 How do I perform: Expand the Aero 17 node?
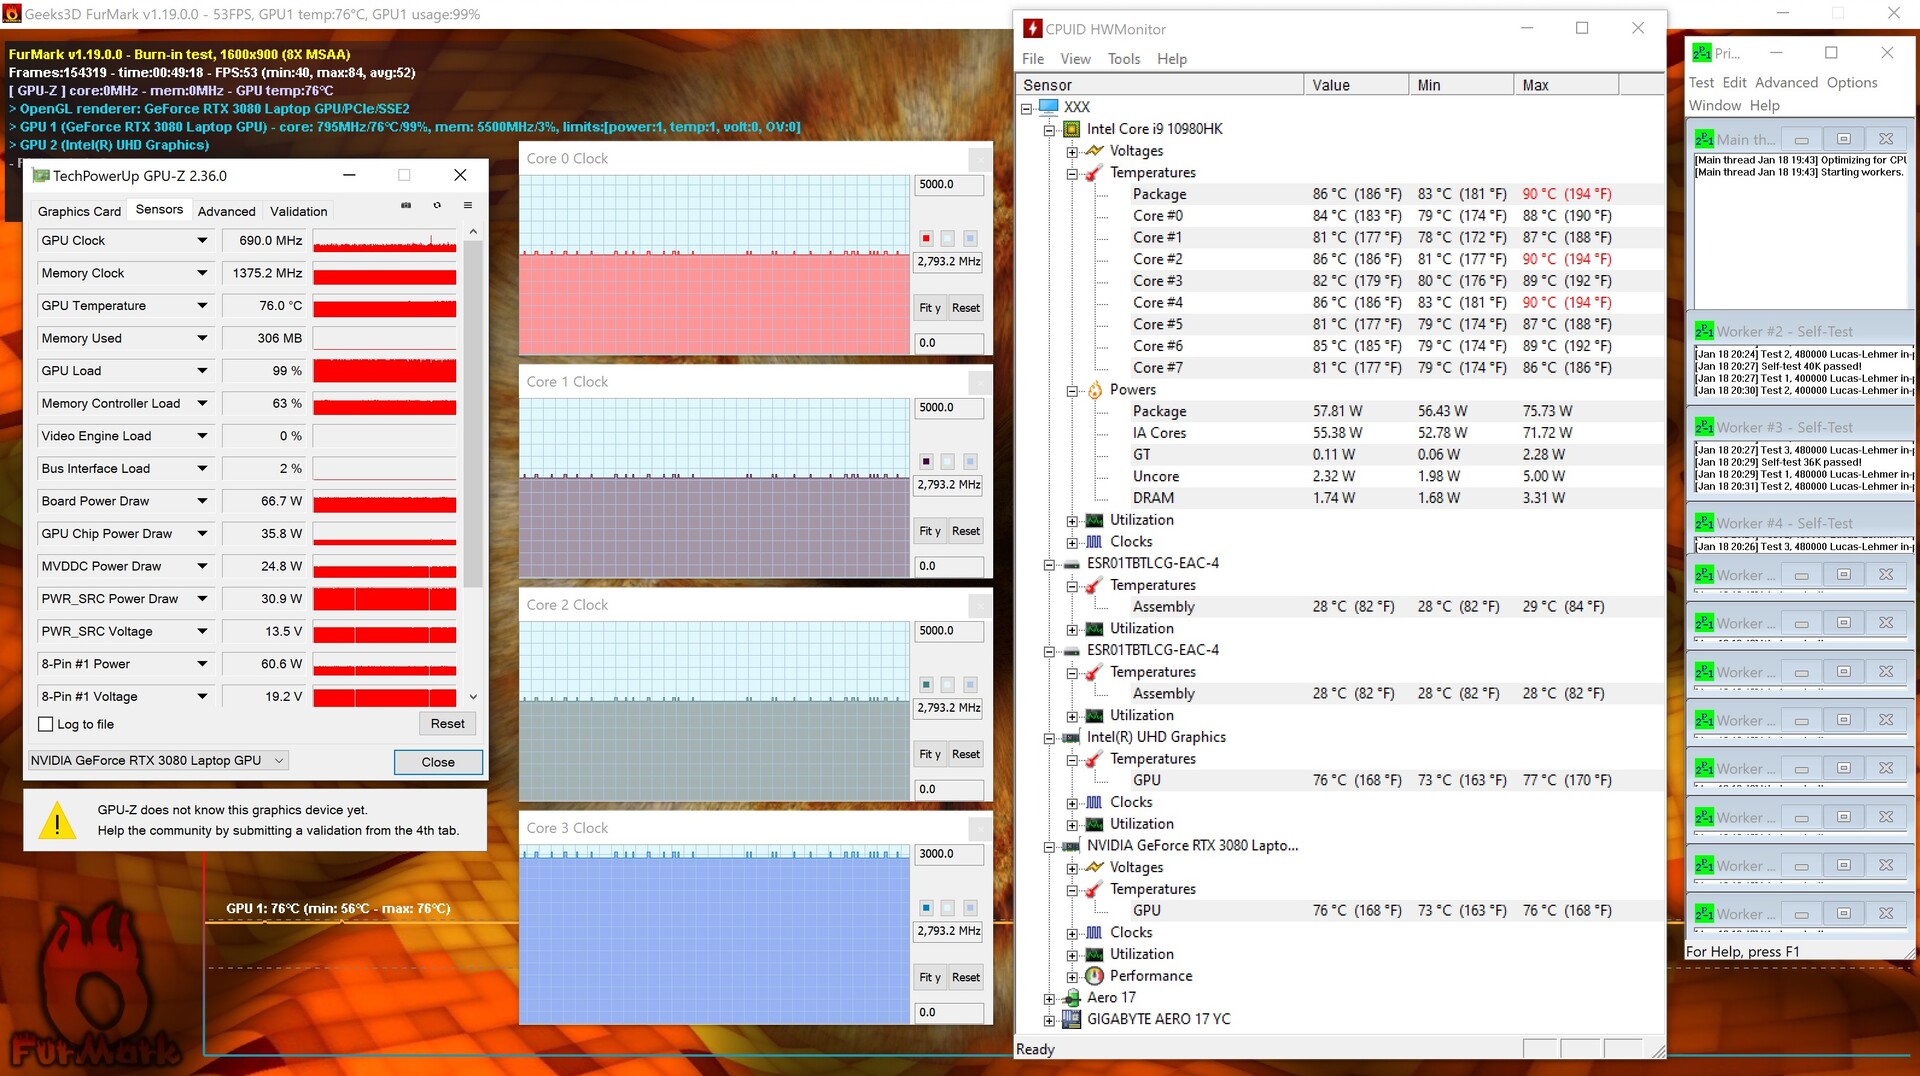(x=1049, y=999)
